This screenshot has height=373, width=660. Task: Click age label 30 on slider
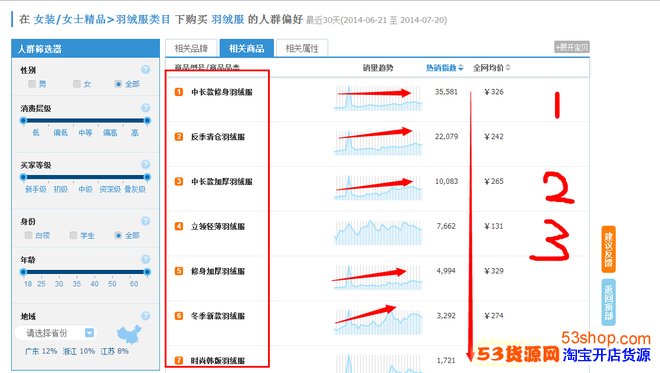point(59,284)
